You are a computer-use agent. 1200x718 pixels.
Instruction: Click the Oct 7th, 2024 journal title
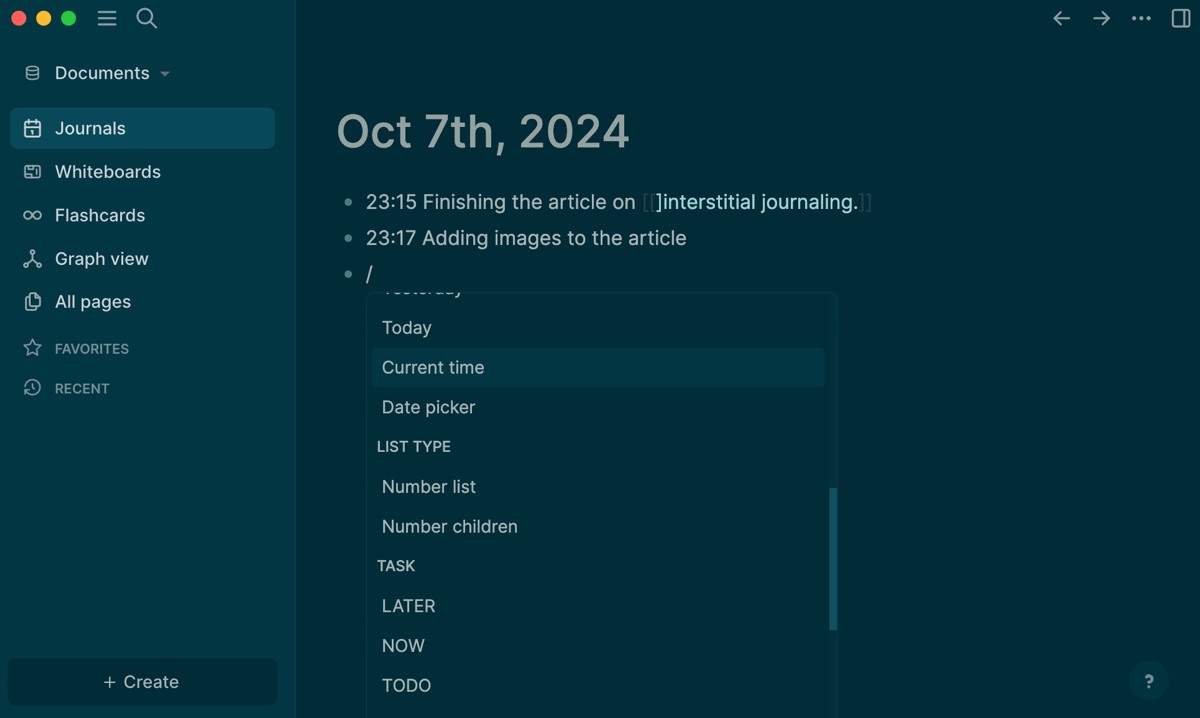coord(483,132)
